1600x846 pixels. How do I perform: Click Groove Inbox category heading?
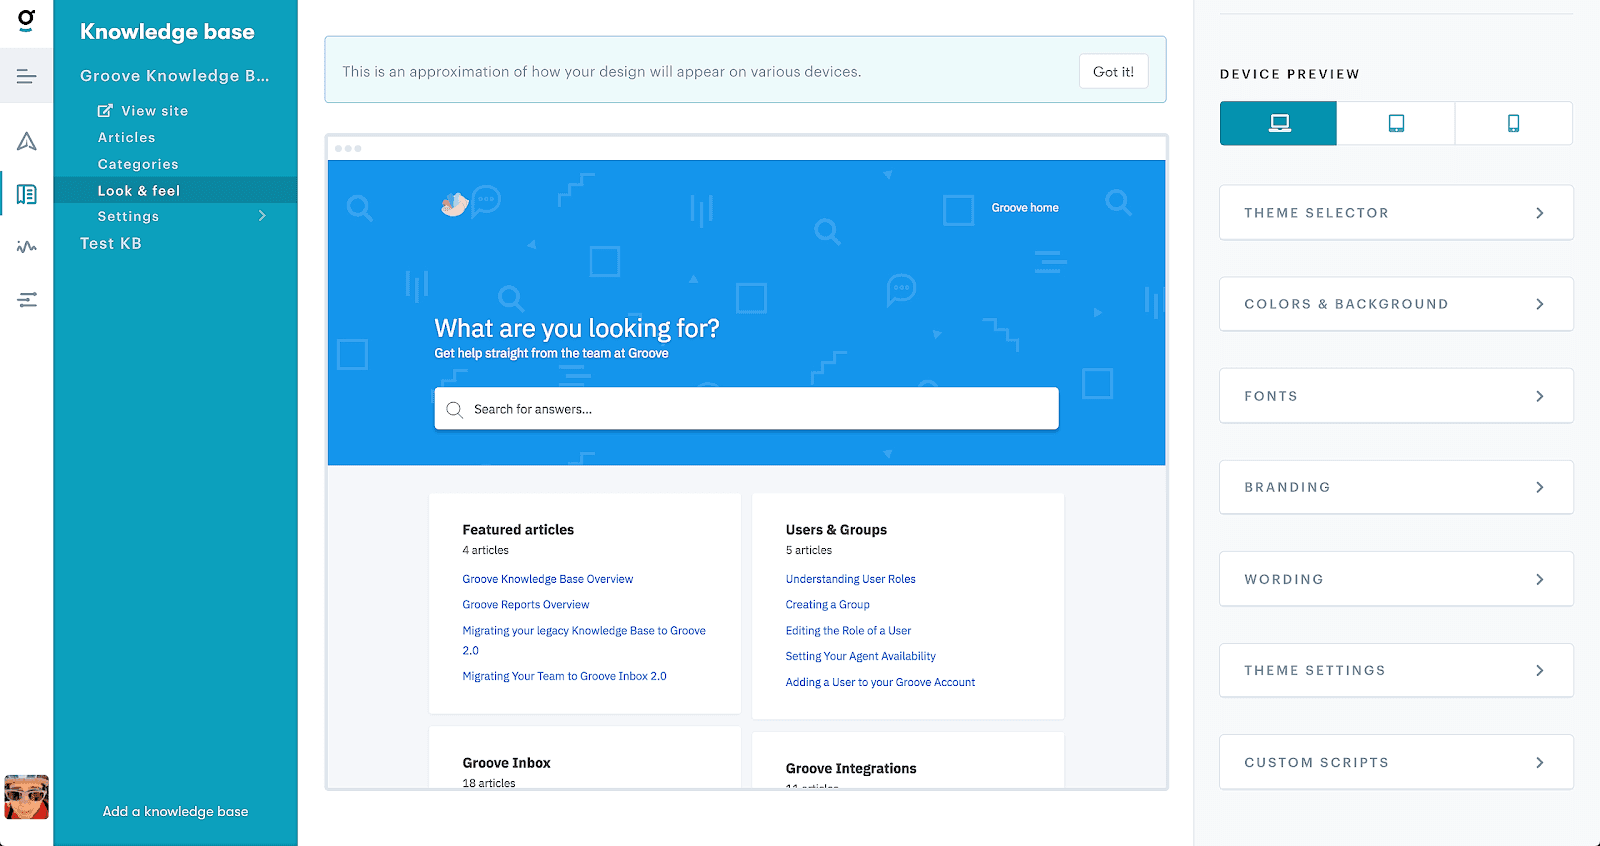(506, 763)
